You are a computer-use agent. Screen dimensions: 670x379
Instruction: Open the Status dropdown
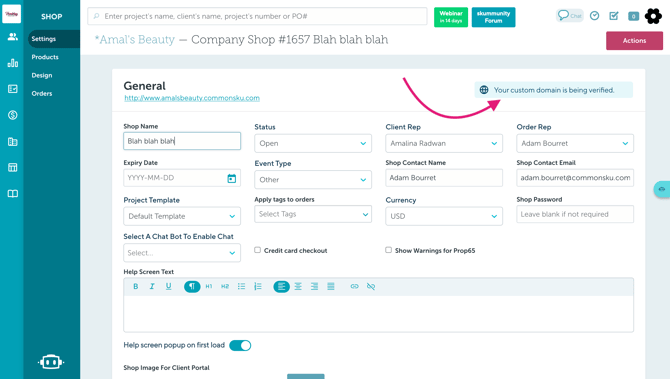pyautogui.click(x=313, y=143)
